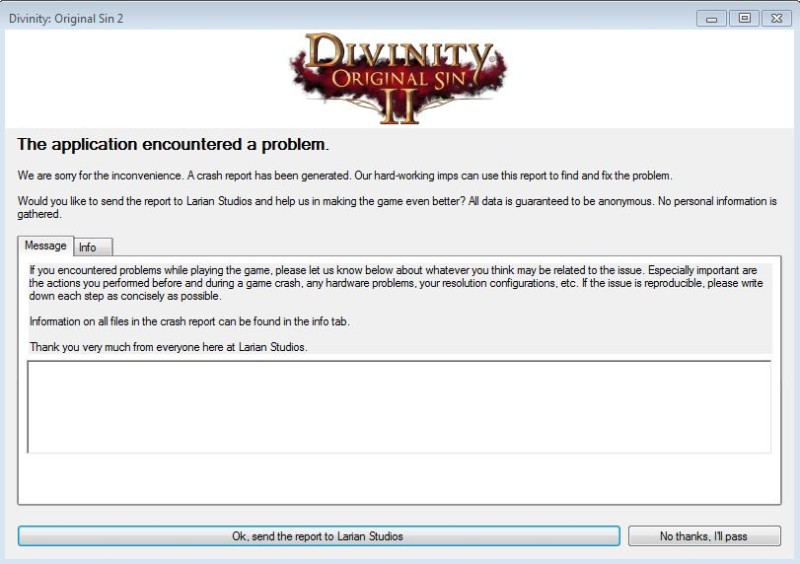This screenshot has width=800, height=564.
Task: Click the instructions starting If you encountered problems
Action: point(396,283)
